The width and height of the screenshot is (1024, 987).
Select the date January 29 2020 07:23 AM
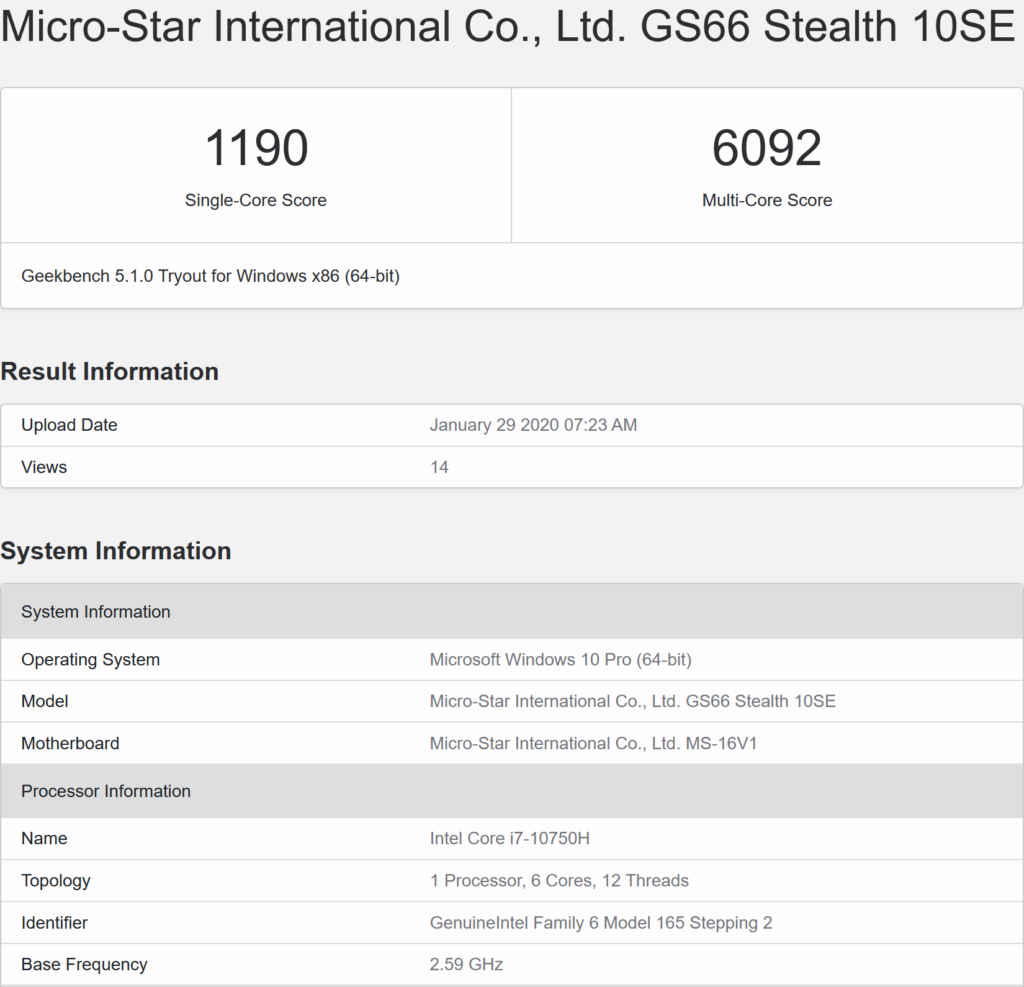click(533, 425)
